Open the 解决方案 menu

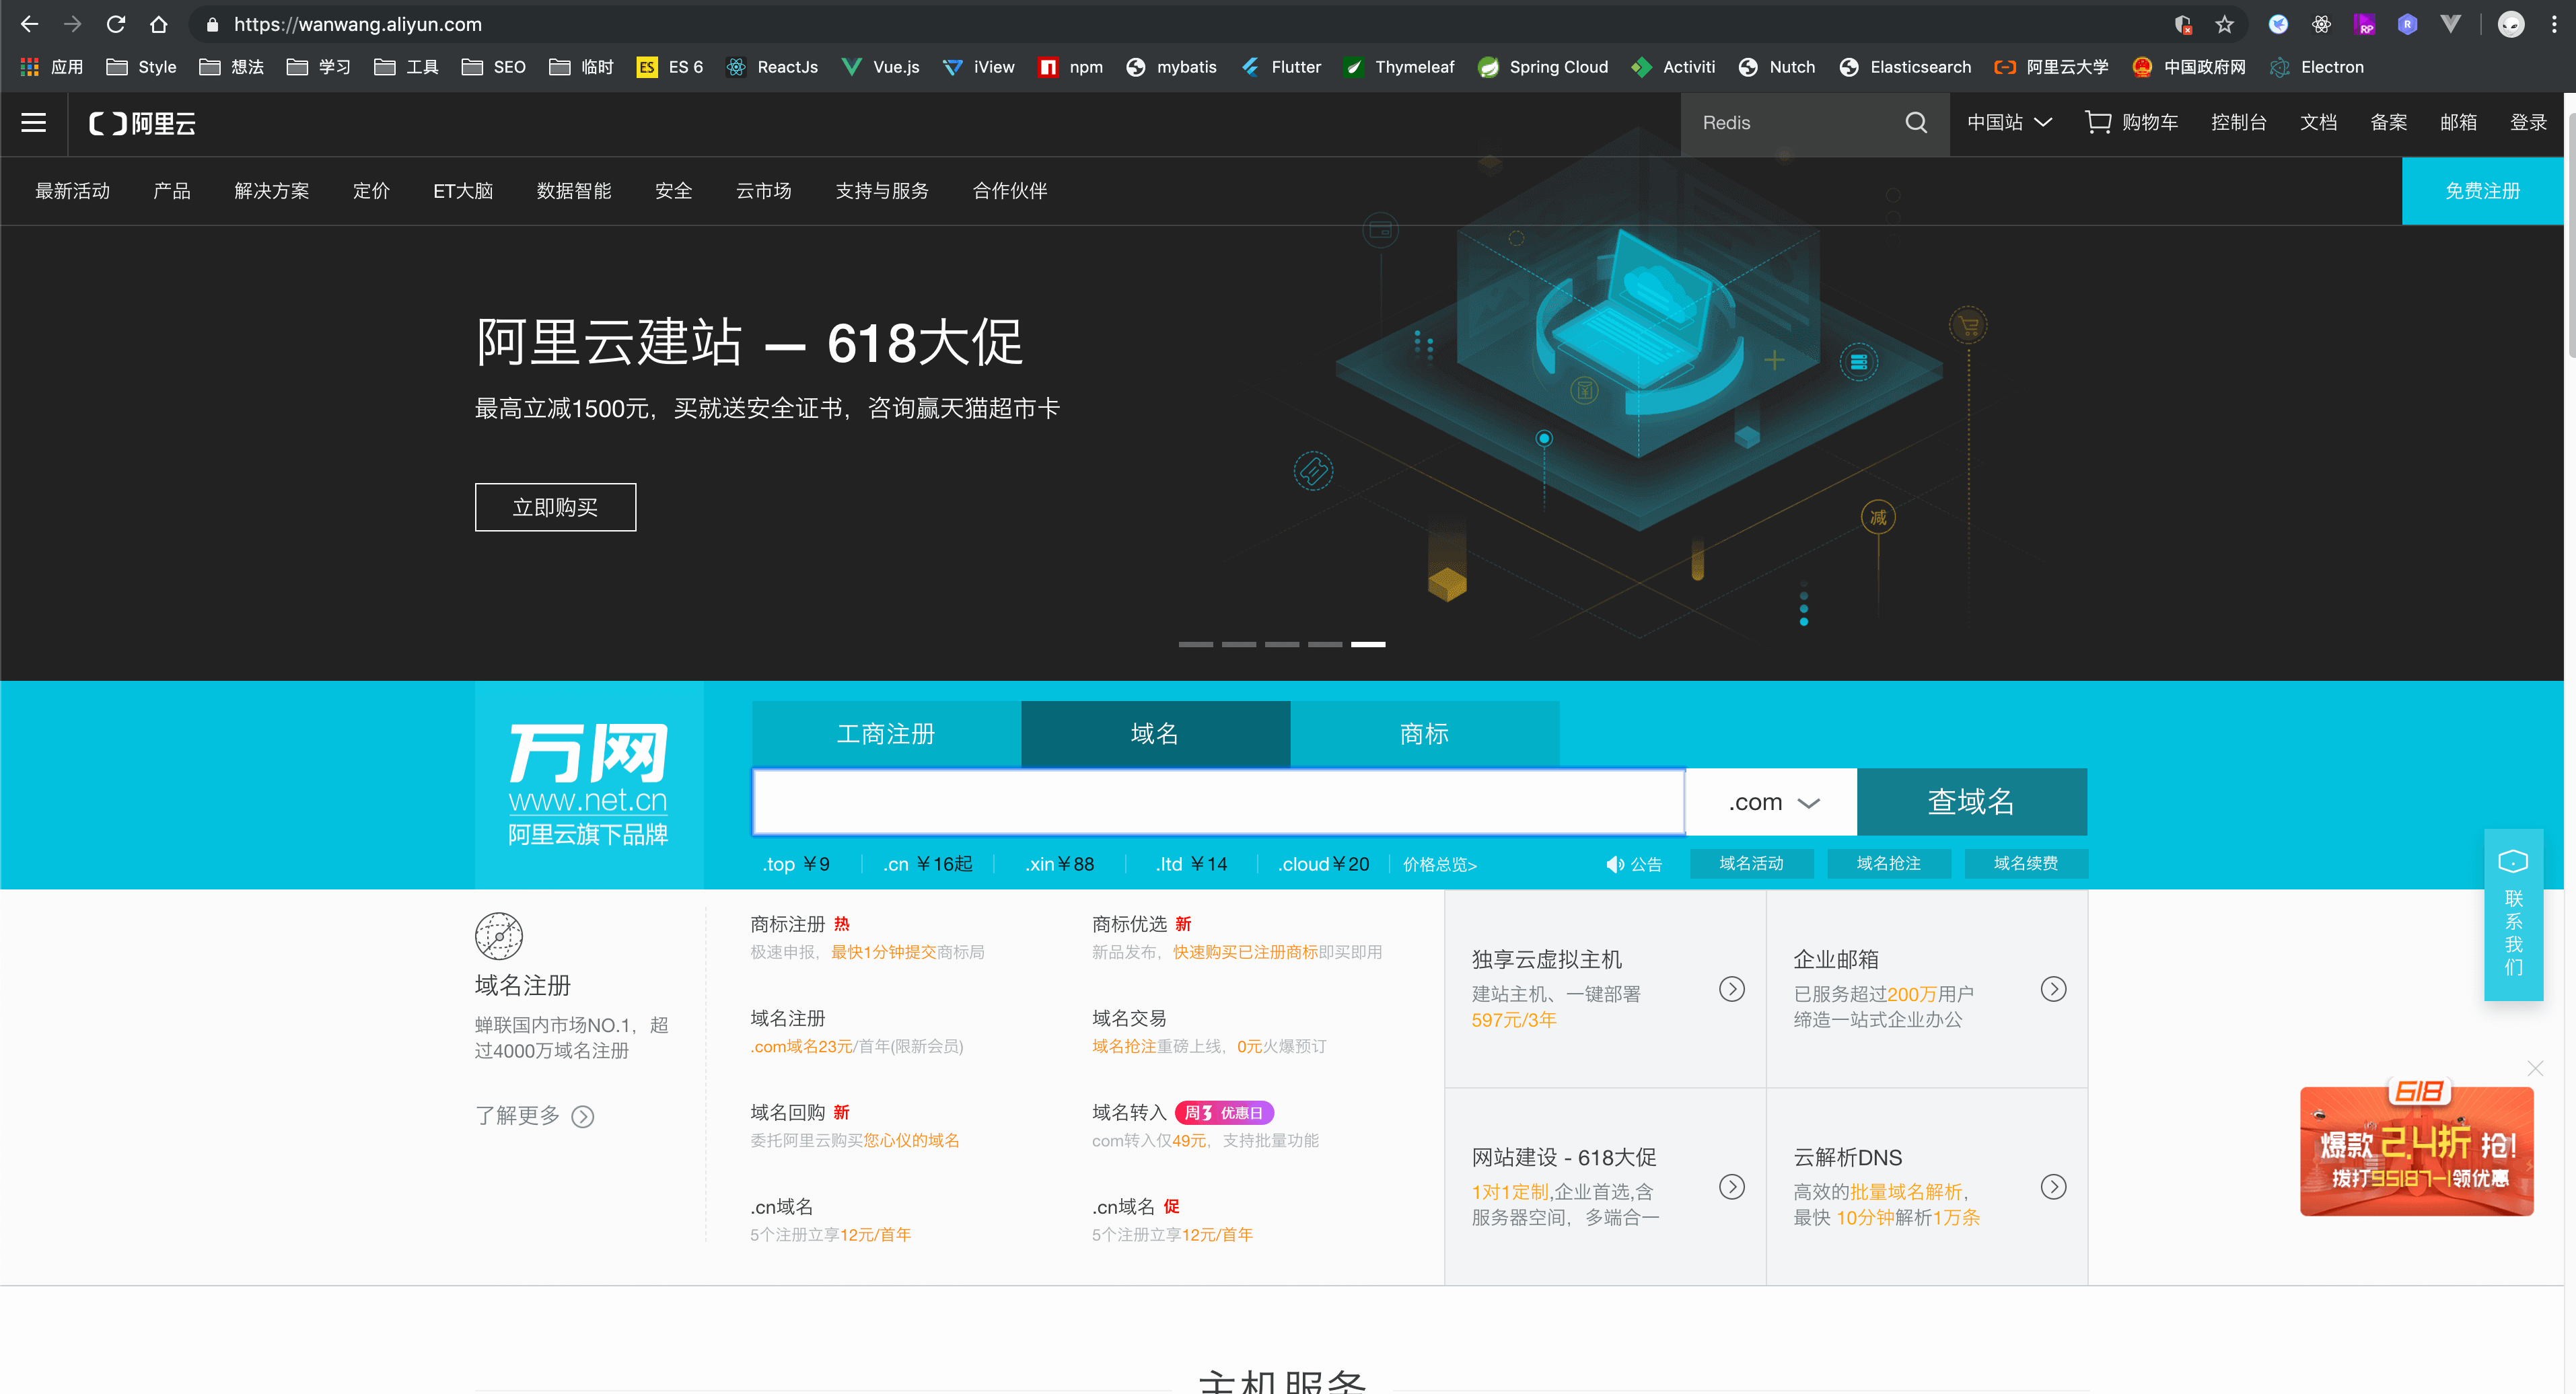(x=272, y=191)
